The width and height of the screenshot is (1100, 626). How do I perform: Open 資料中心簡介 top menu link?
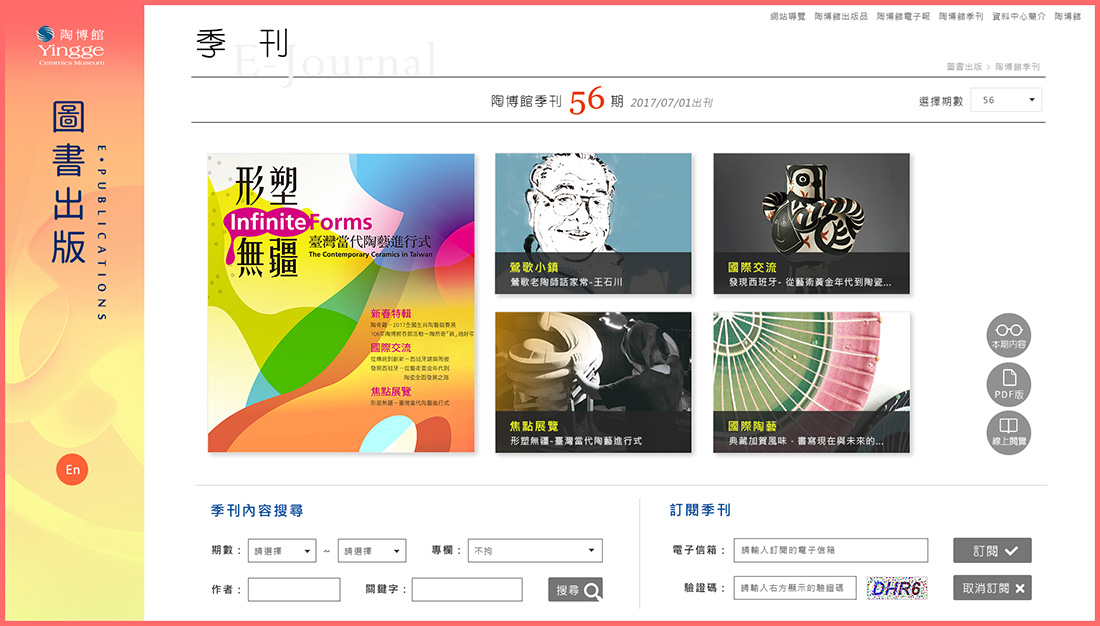tap(1019, 16)
